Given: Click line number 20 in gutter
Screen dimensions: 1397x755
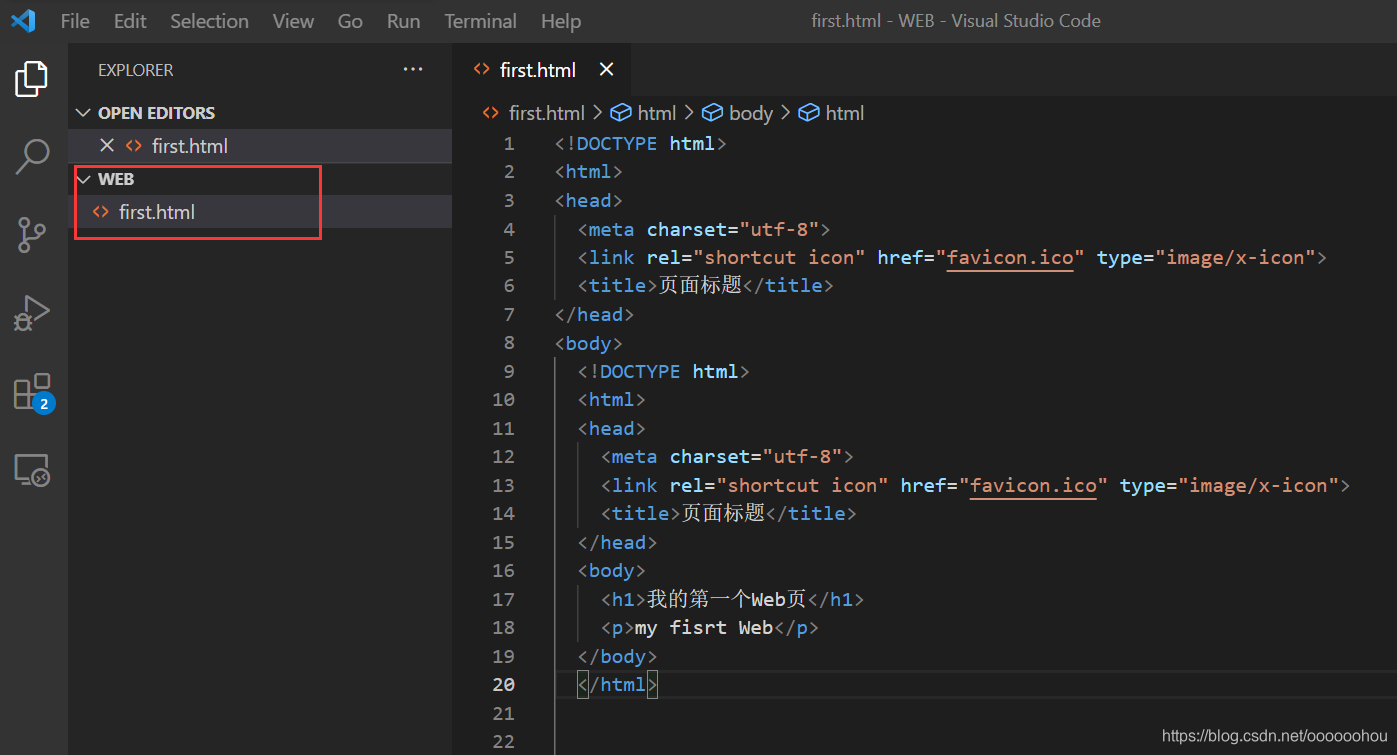Looking at the screenshot, I should tap(503, 685).
